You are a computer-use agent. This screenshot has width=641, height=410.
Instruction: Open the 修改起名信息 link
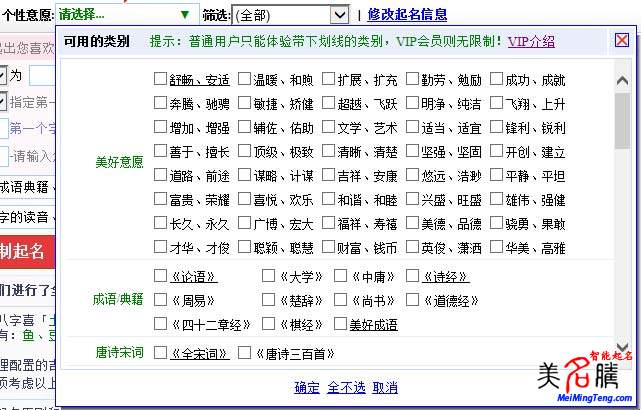[407, 15]
